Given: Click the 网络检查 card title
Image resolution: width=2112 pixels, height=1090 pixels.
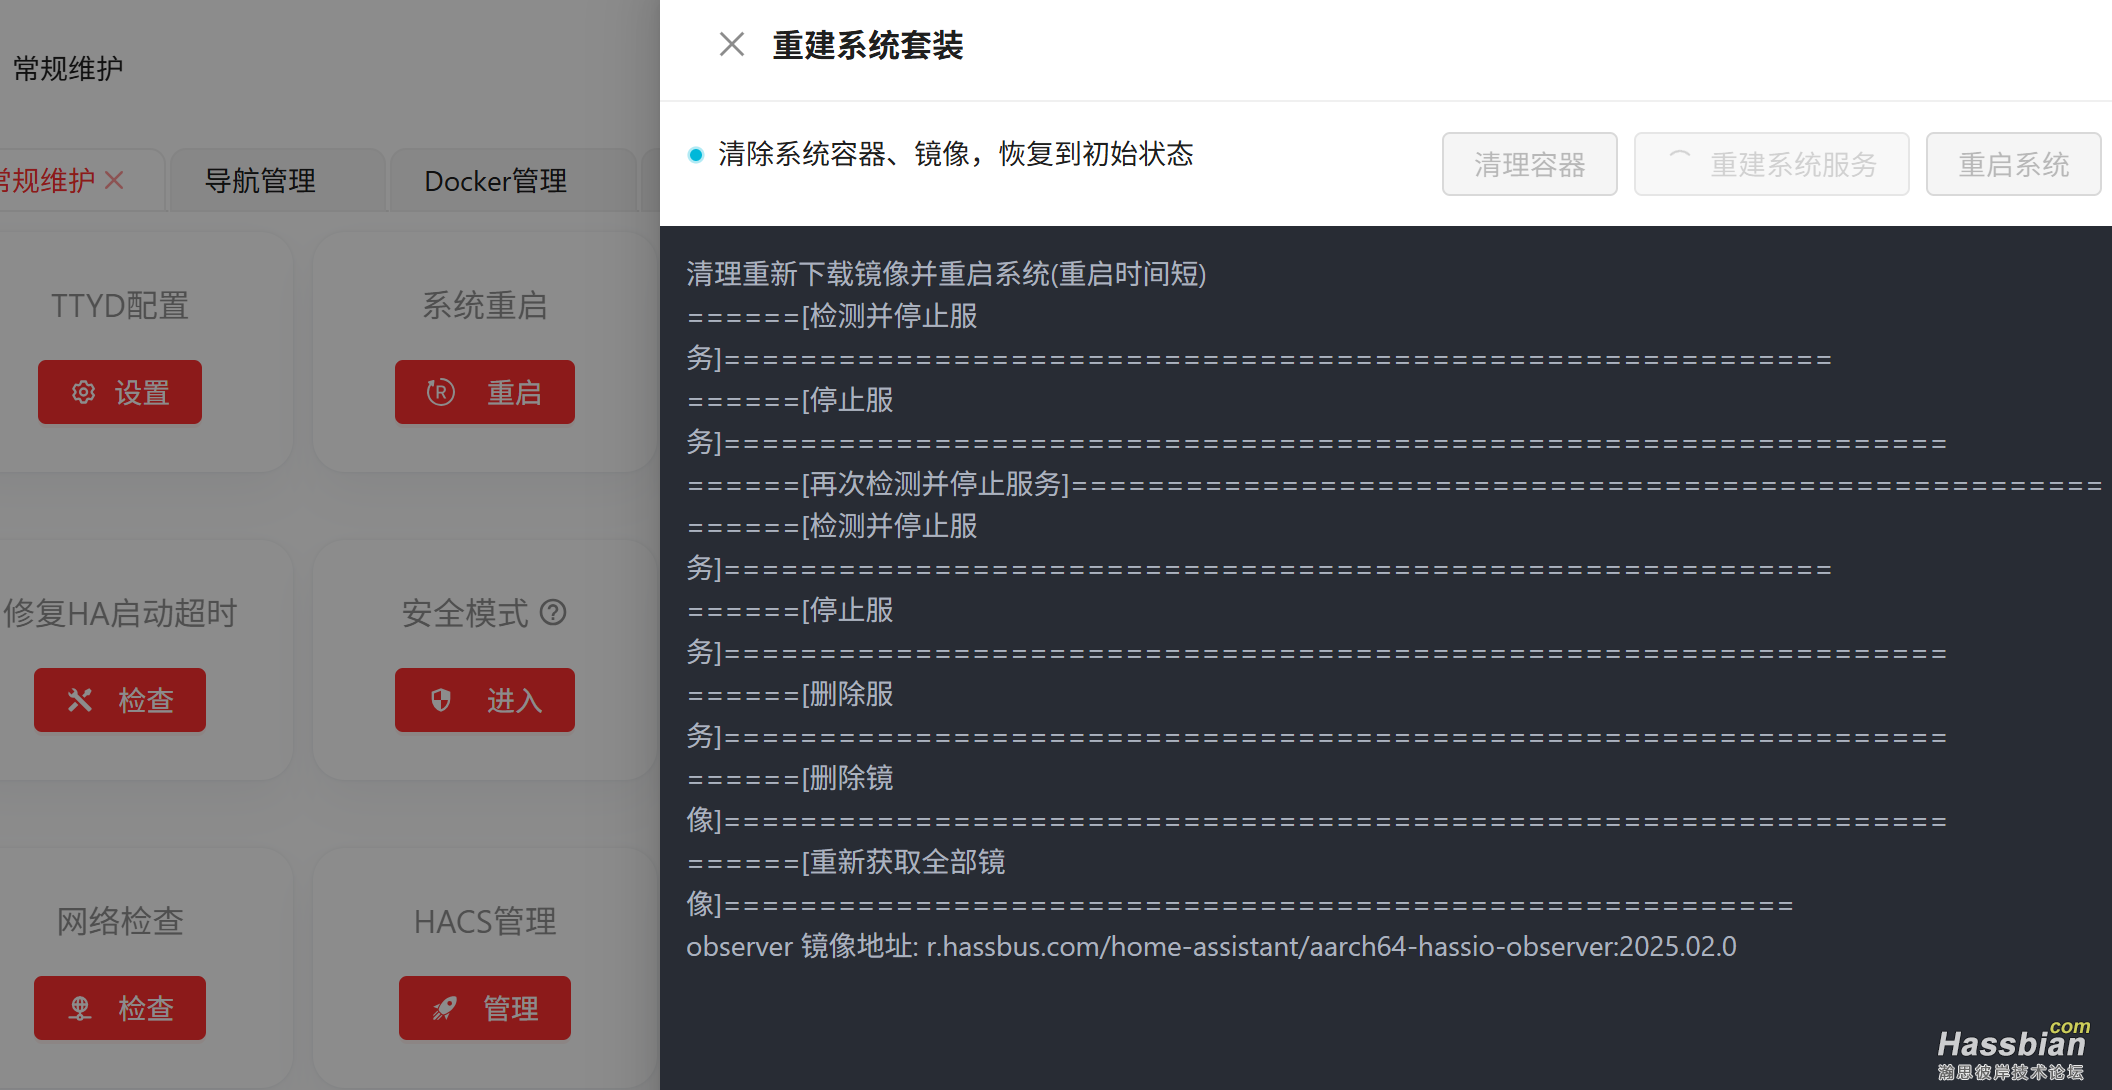Looking at the screenshot, I should click(120, 921).
